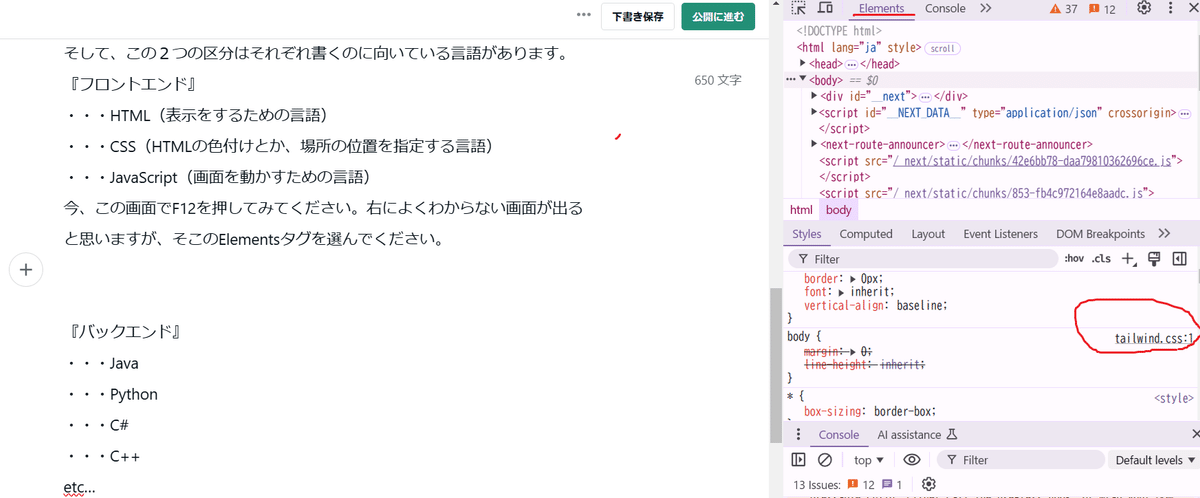Open DevTools settings gear at top
Viewport: 1200px width, 498px height.
click(x=1144, y=8)
